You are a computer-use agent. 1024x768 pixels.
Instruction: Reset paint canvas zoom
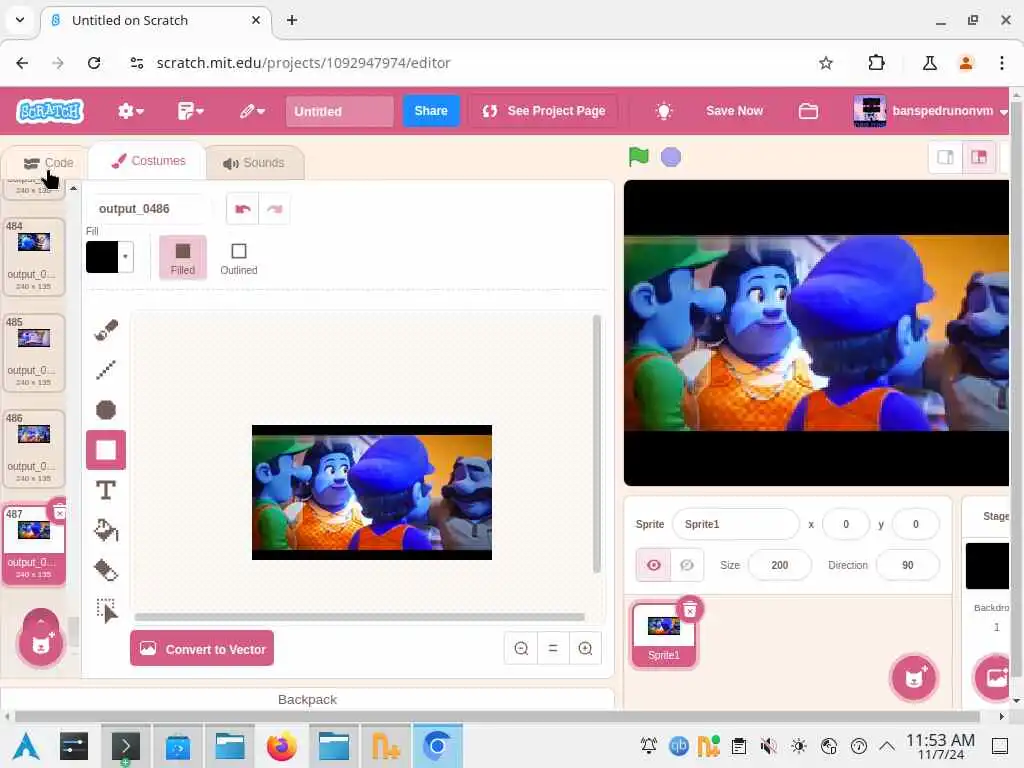(x=553, y=648)
